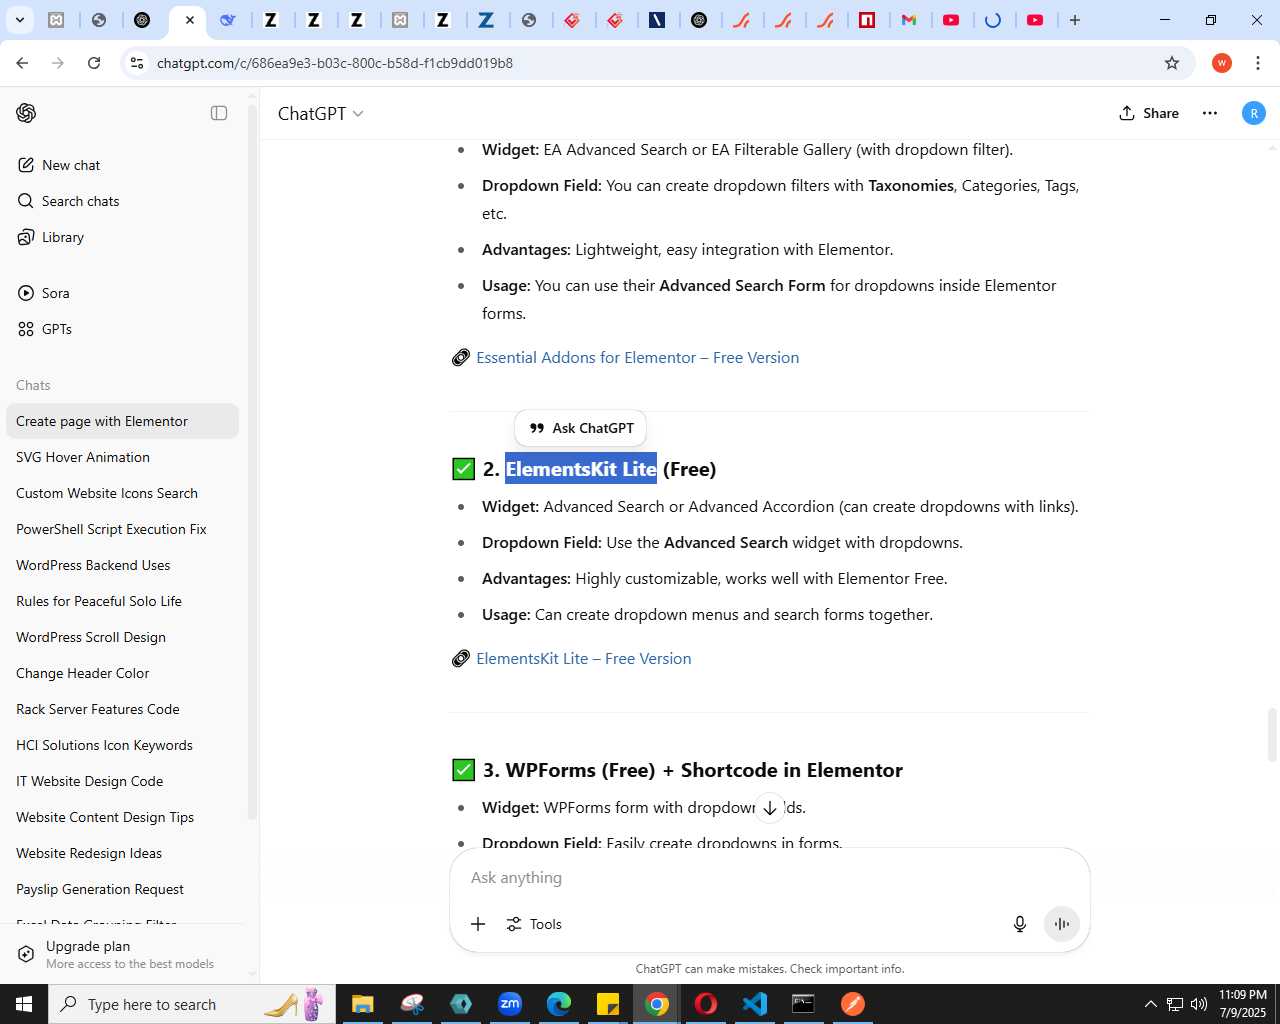Image resolution: width=1280 pixels, height=1024 pixels.
Task: Open the 'Rack Server Features Code' chat
Action: point(122,709)
